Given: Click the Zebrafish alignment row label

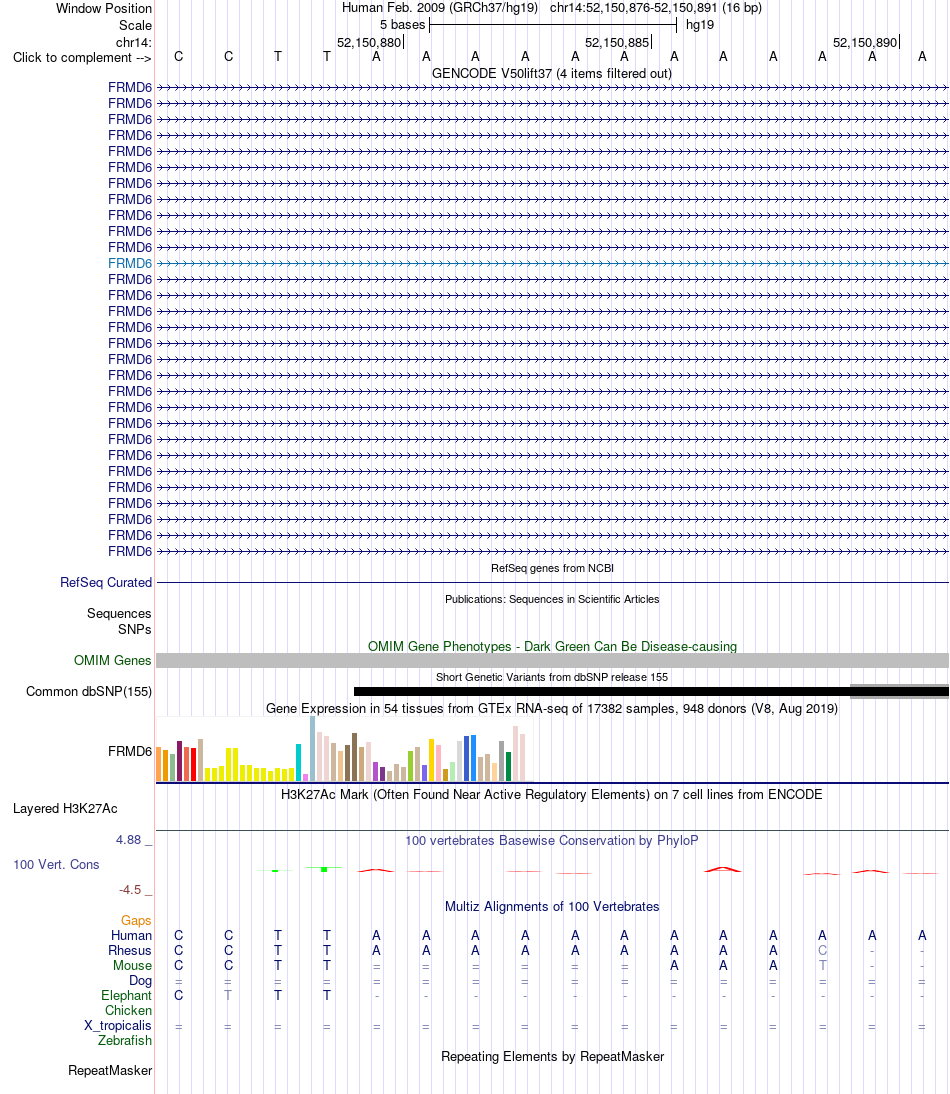Looking at the screenshot, I should pyautogui.click(x=125, y=1040).
